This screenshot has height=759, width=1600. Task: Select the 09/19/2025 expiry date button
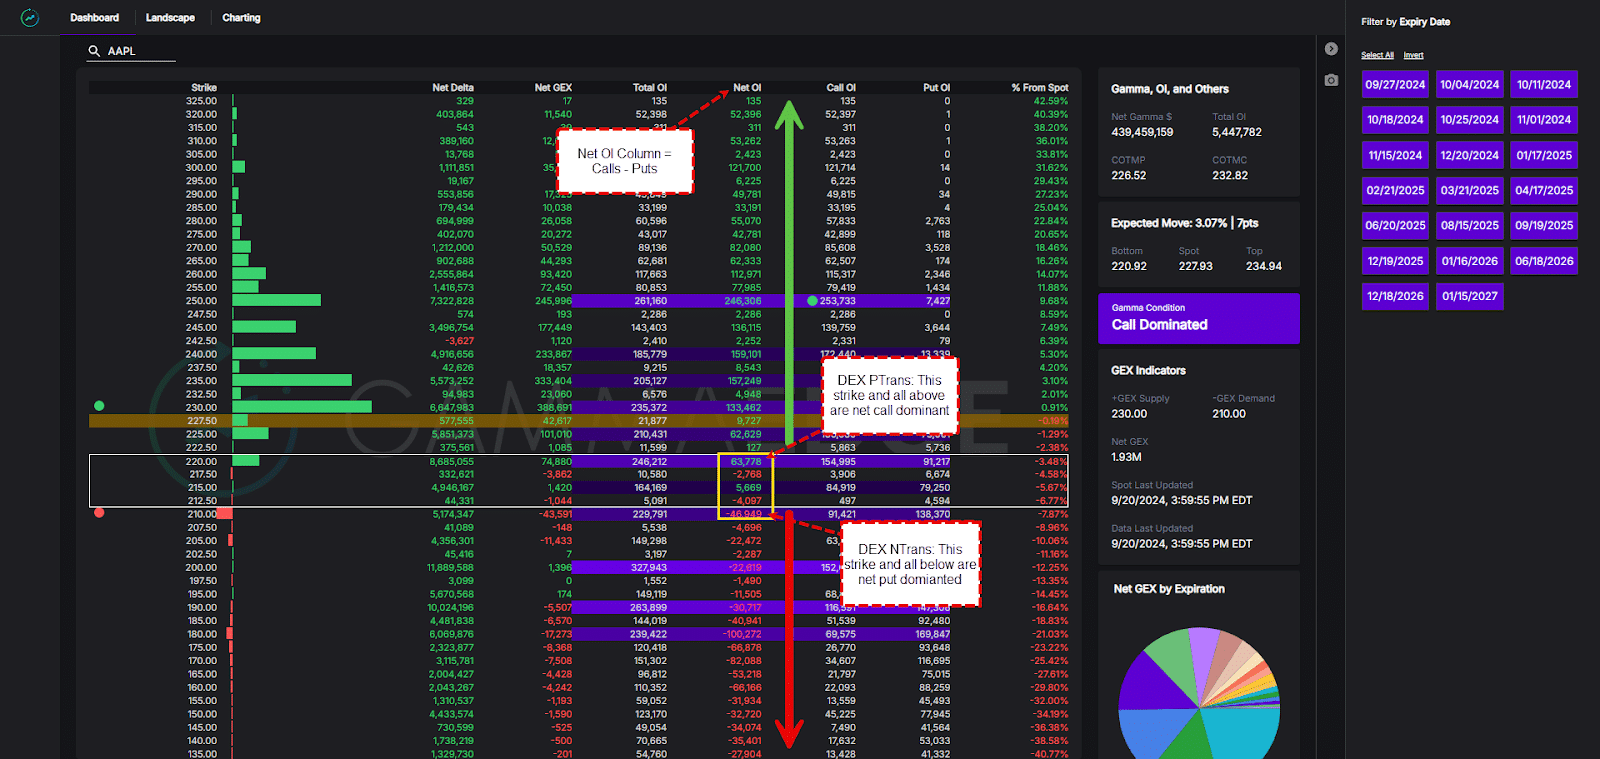[1544, 225]
